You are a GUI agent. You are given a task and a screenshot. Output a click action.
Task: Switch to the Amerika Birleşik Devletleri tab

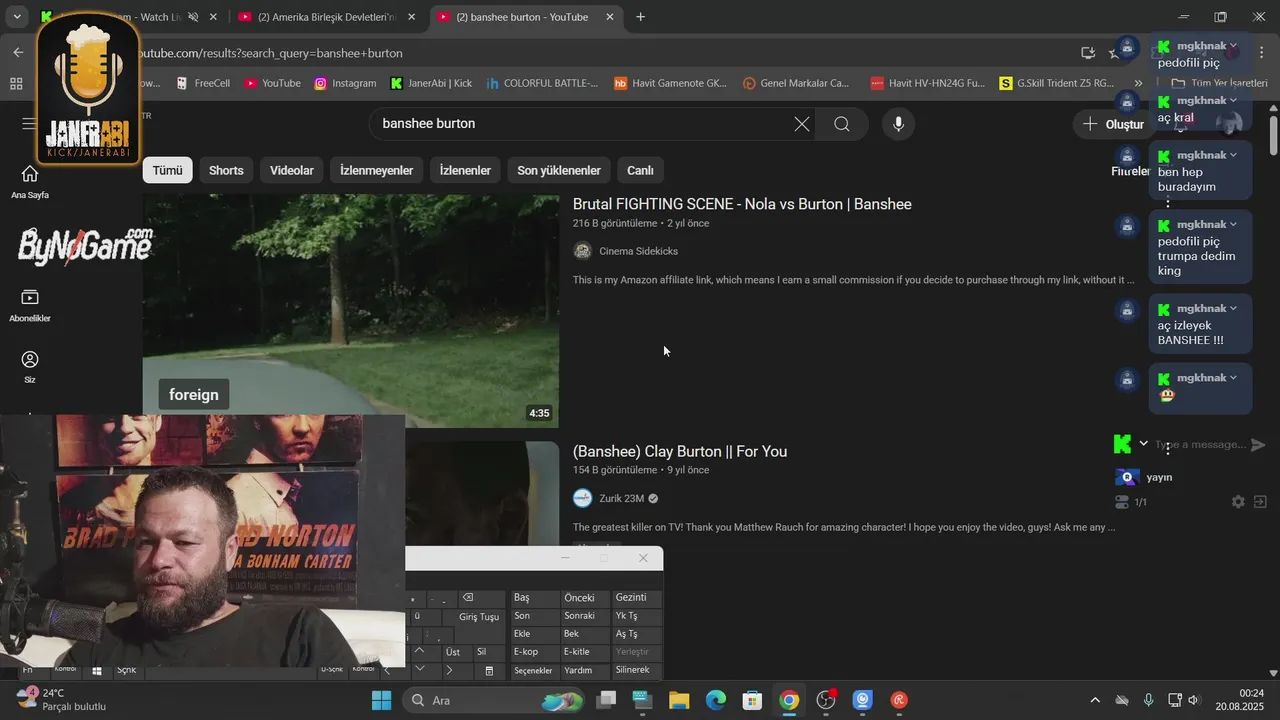click(x=326, y=17)
